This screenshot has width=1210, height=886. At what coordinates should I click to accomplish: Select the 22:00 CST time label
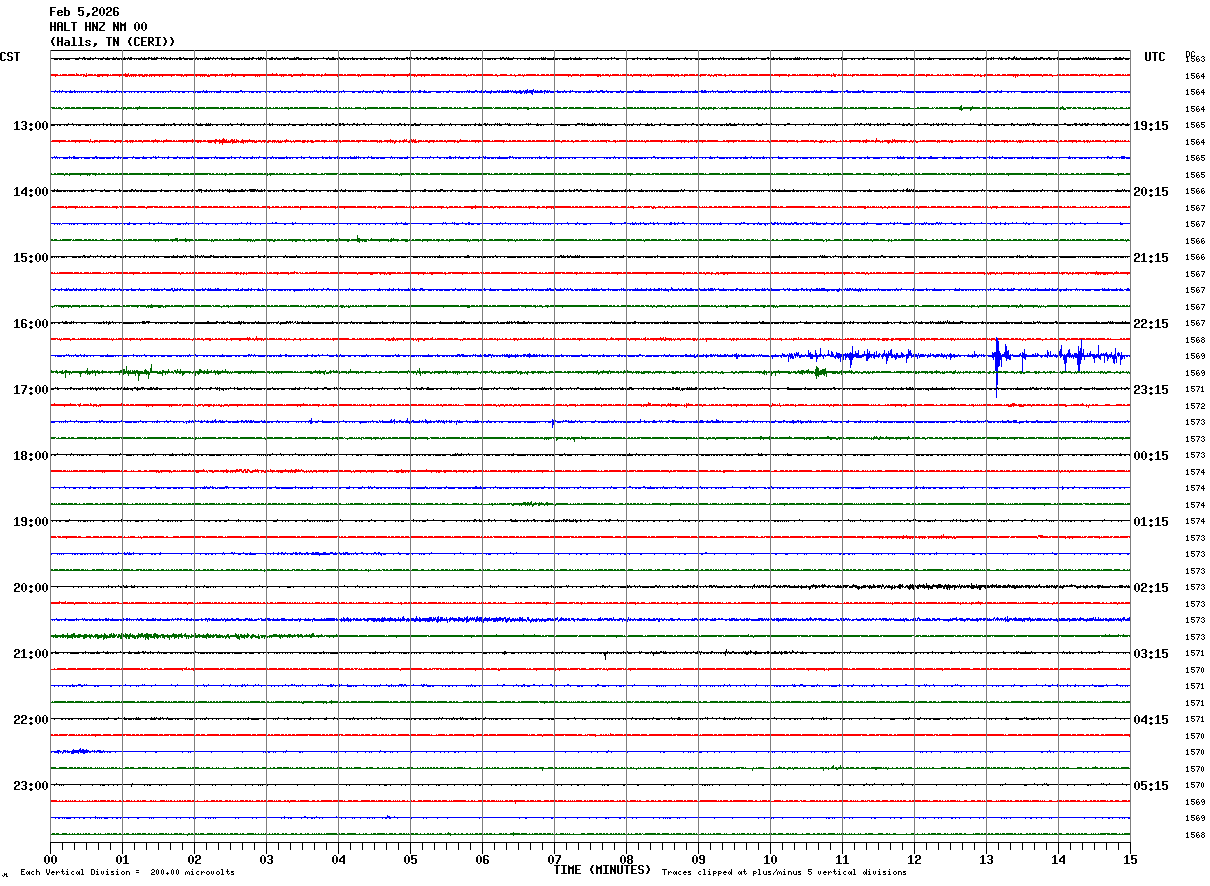click(x=31, y=720)
